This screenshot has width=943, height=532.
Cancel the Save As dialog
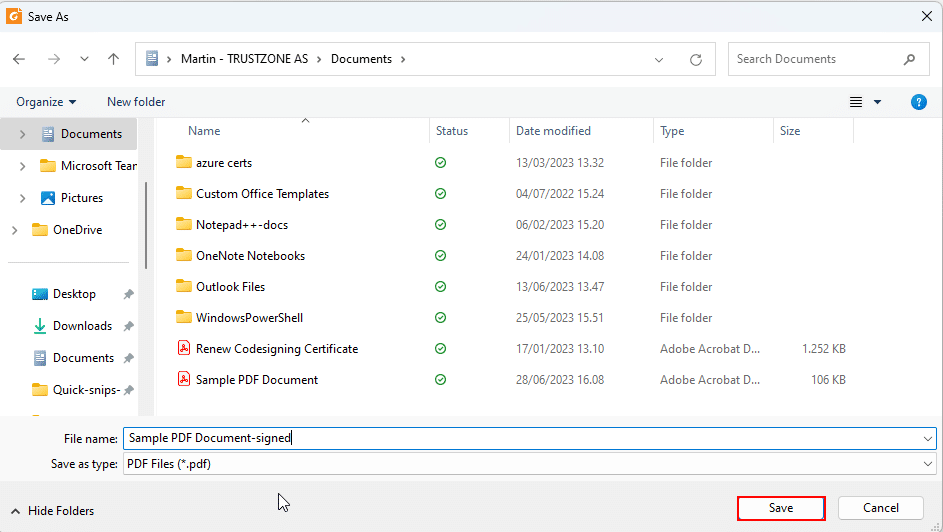pos(880,508)
